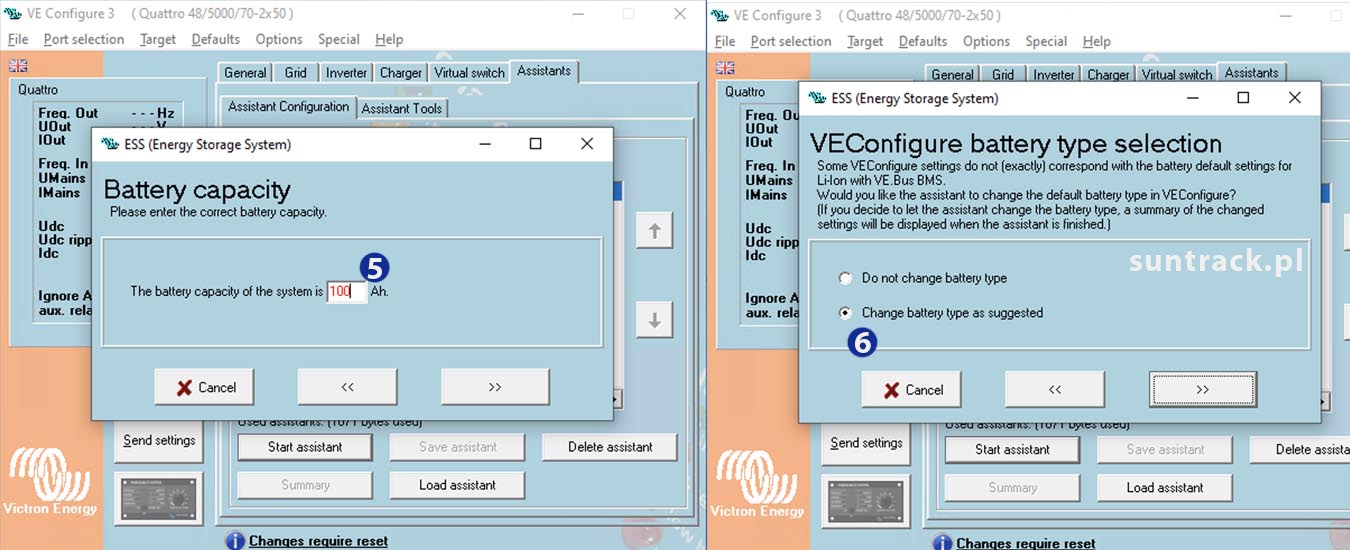
Task: Go forward with >> in the battery type dialog
Action: pyautogui.click(x=1203, y=389)
